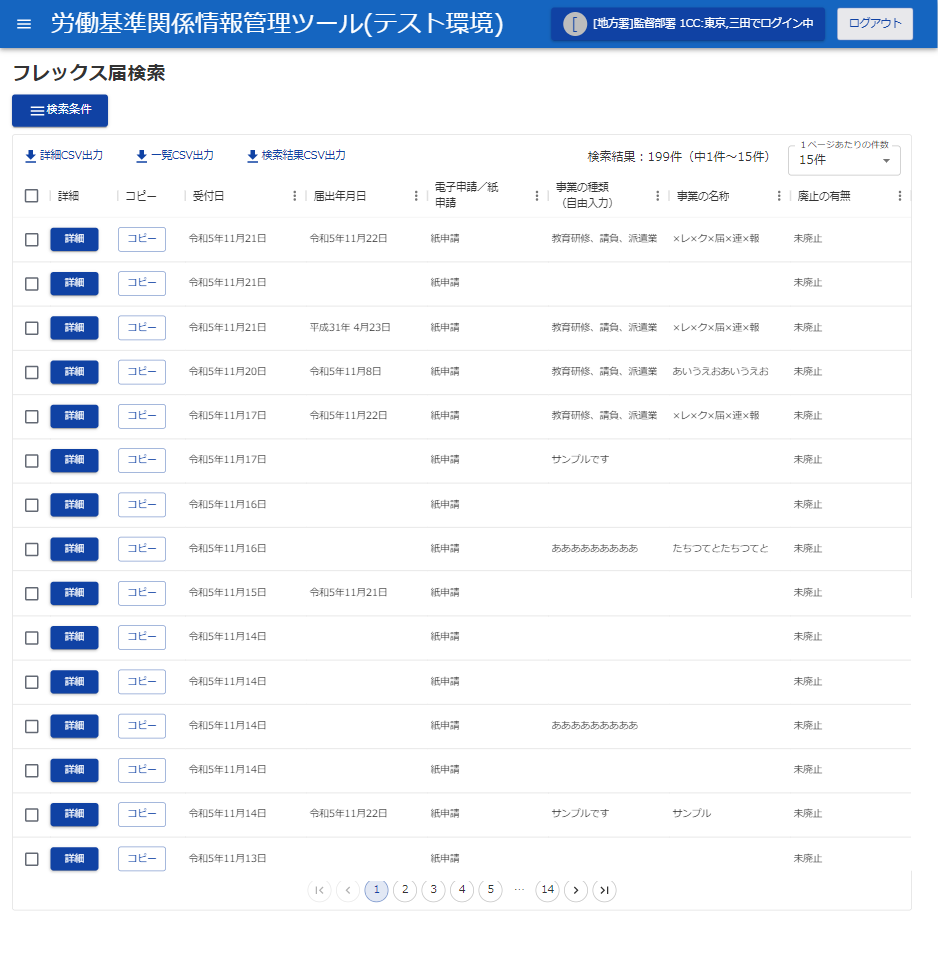Screen dimensions: 938x963
Task: Open column menu for 廃止の有無
Action: 899,196
